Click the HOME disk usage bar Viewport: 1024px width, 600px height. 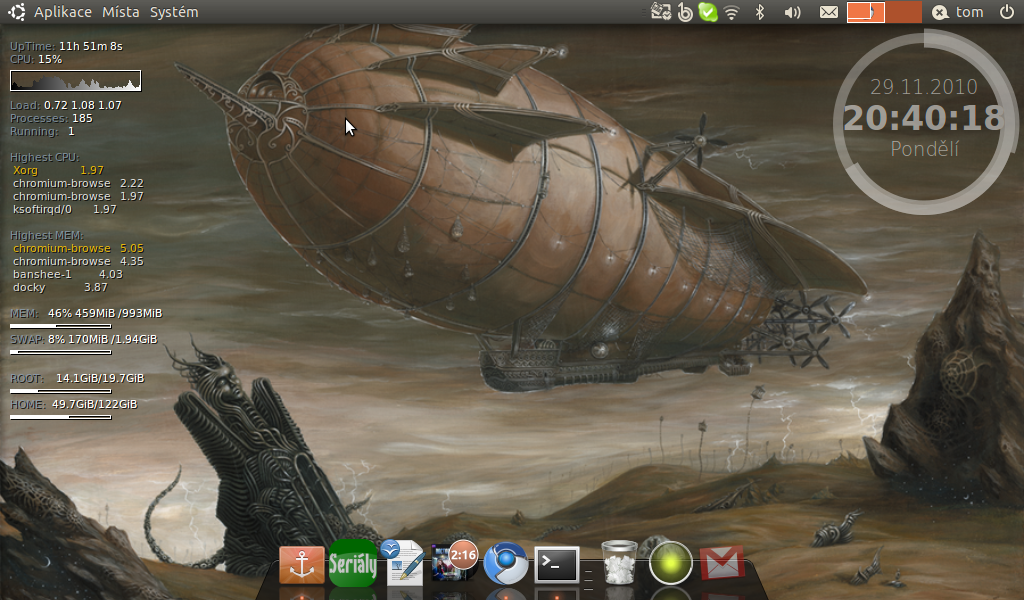(x=61, y=417)
